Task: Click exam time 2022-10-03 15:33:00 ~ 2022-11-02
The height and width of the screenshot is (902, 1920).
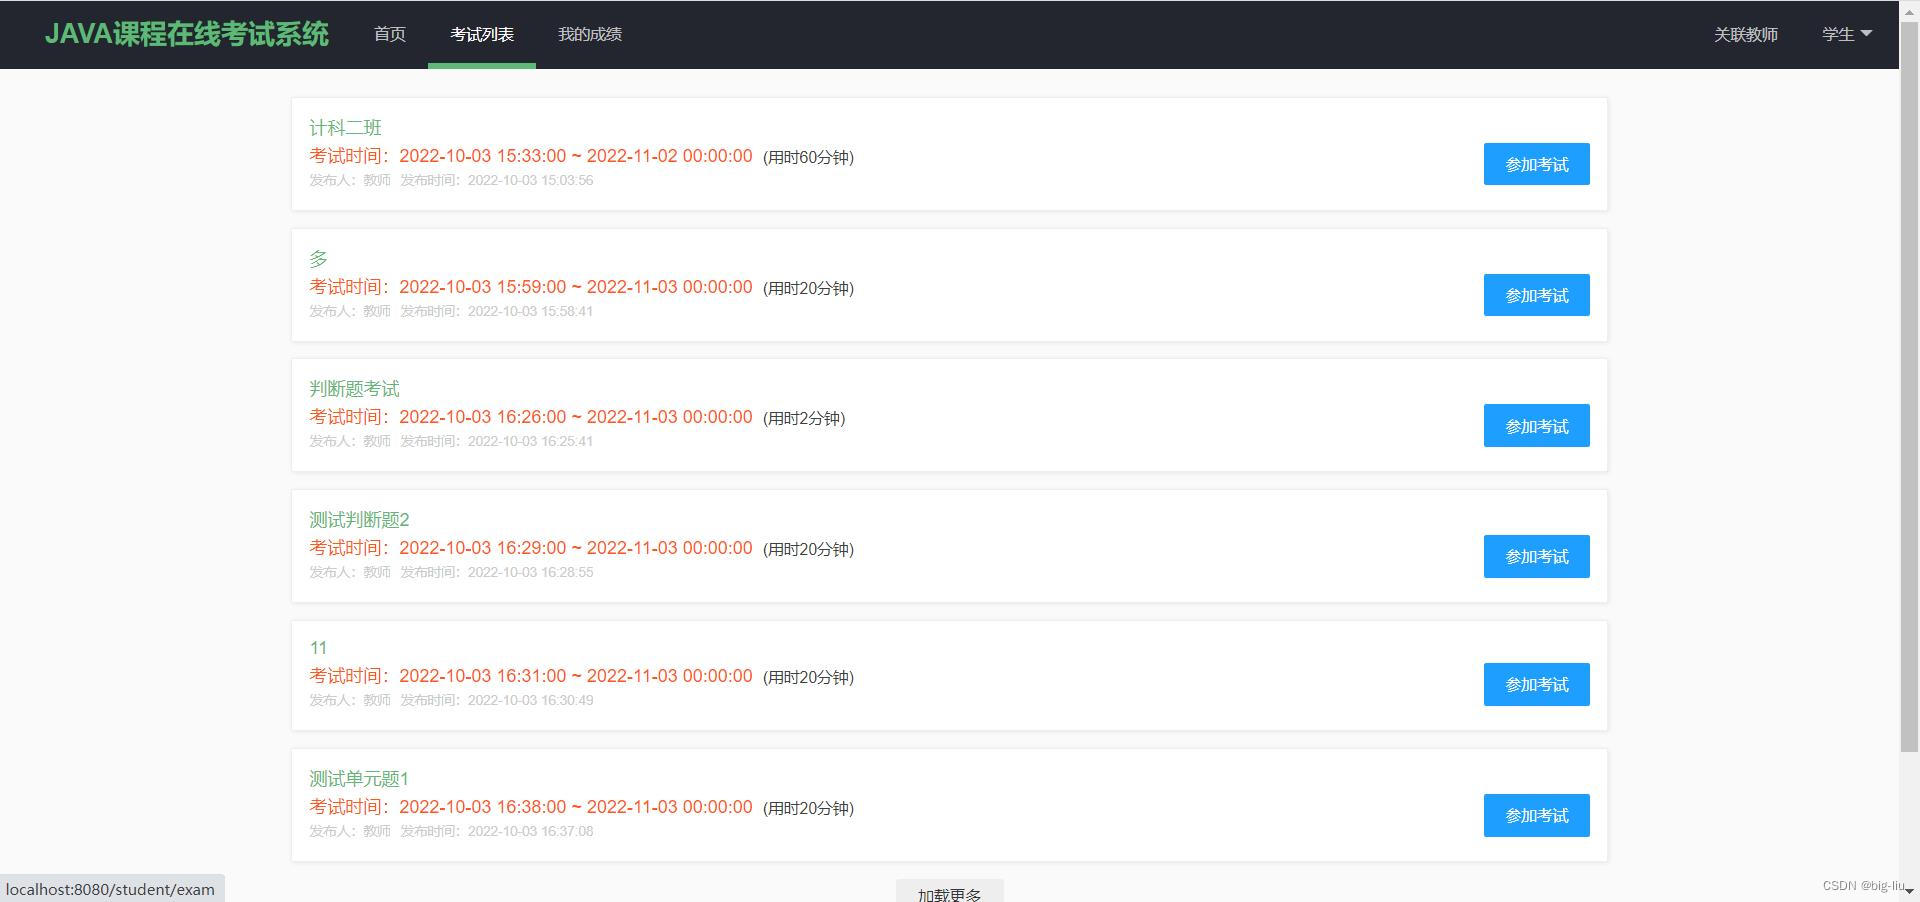Action: click(575, 156)
